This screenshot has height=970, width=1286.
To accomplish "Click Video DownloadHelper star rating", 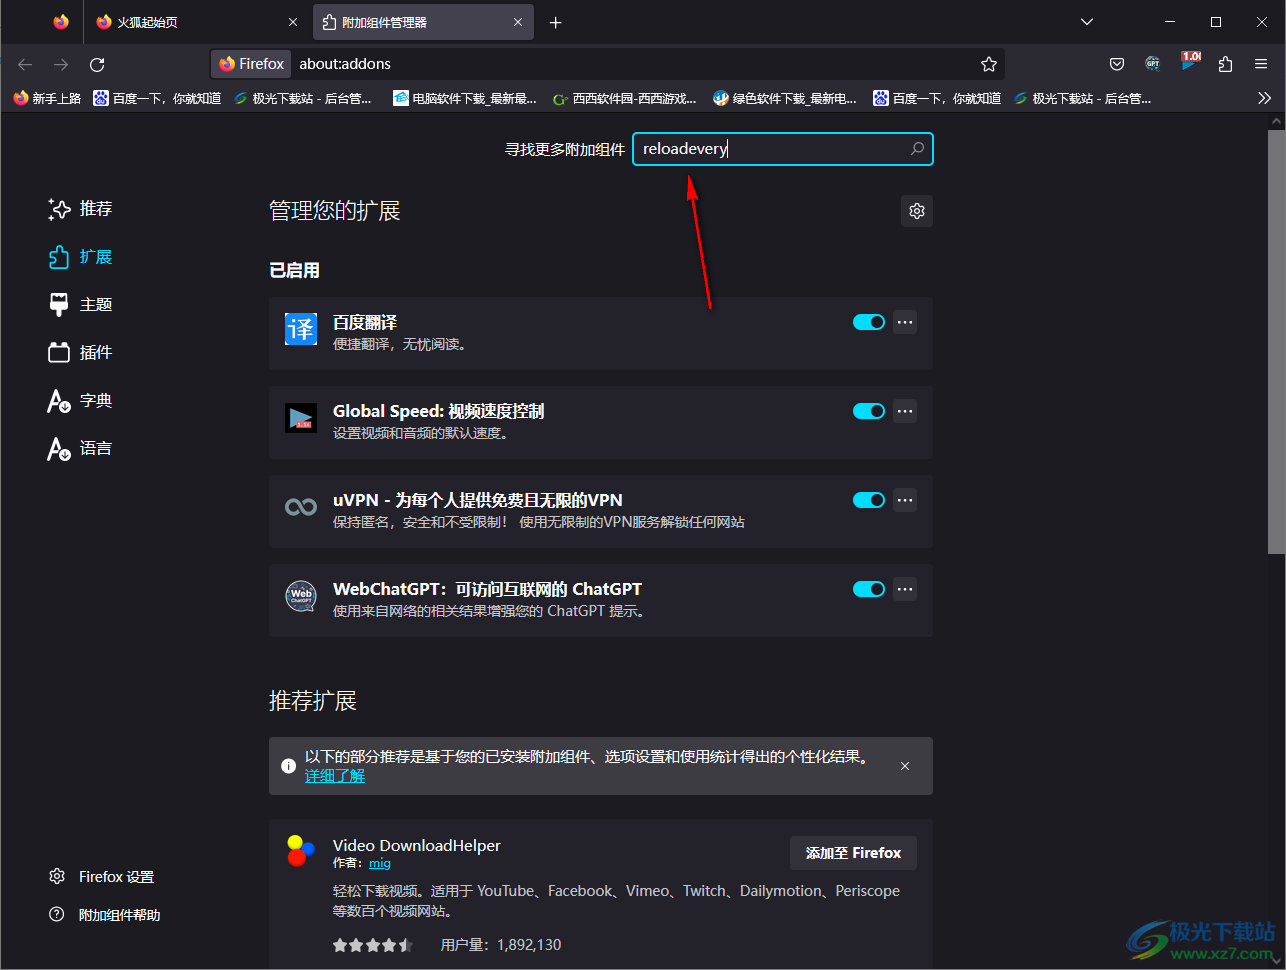I will pyautogui.click(x=373, y=945).
